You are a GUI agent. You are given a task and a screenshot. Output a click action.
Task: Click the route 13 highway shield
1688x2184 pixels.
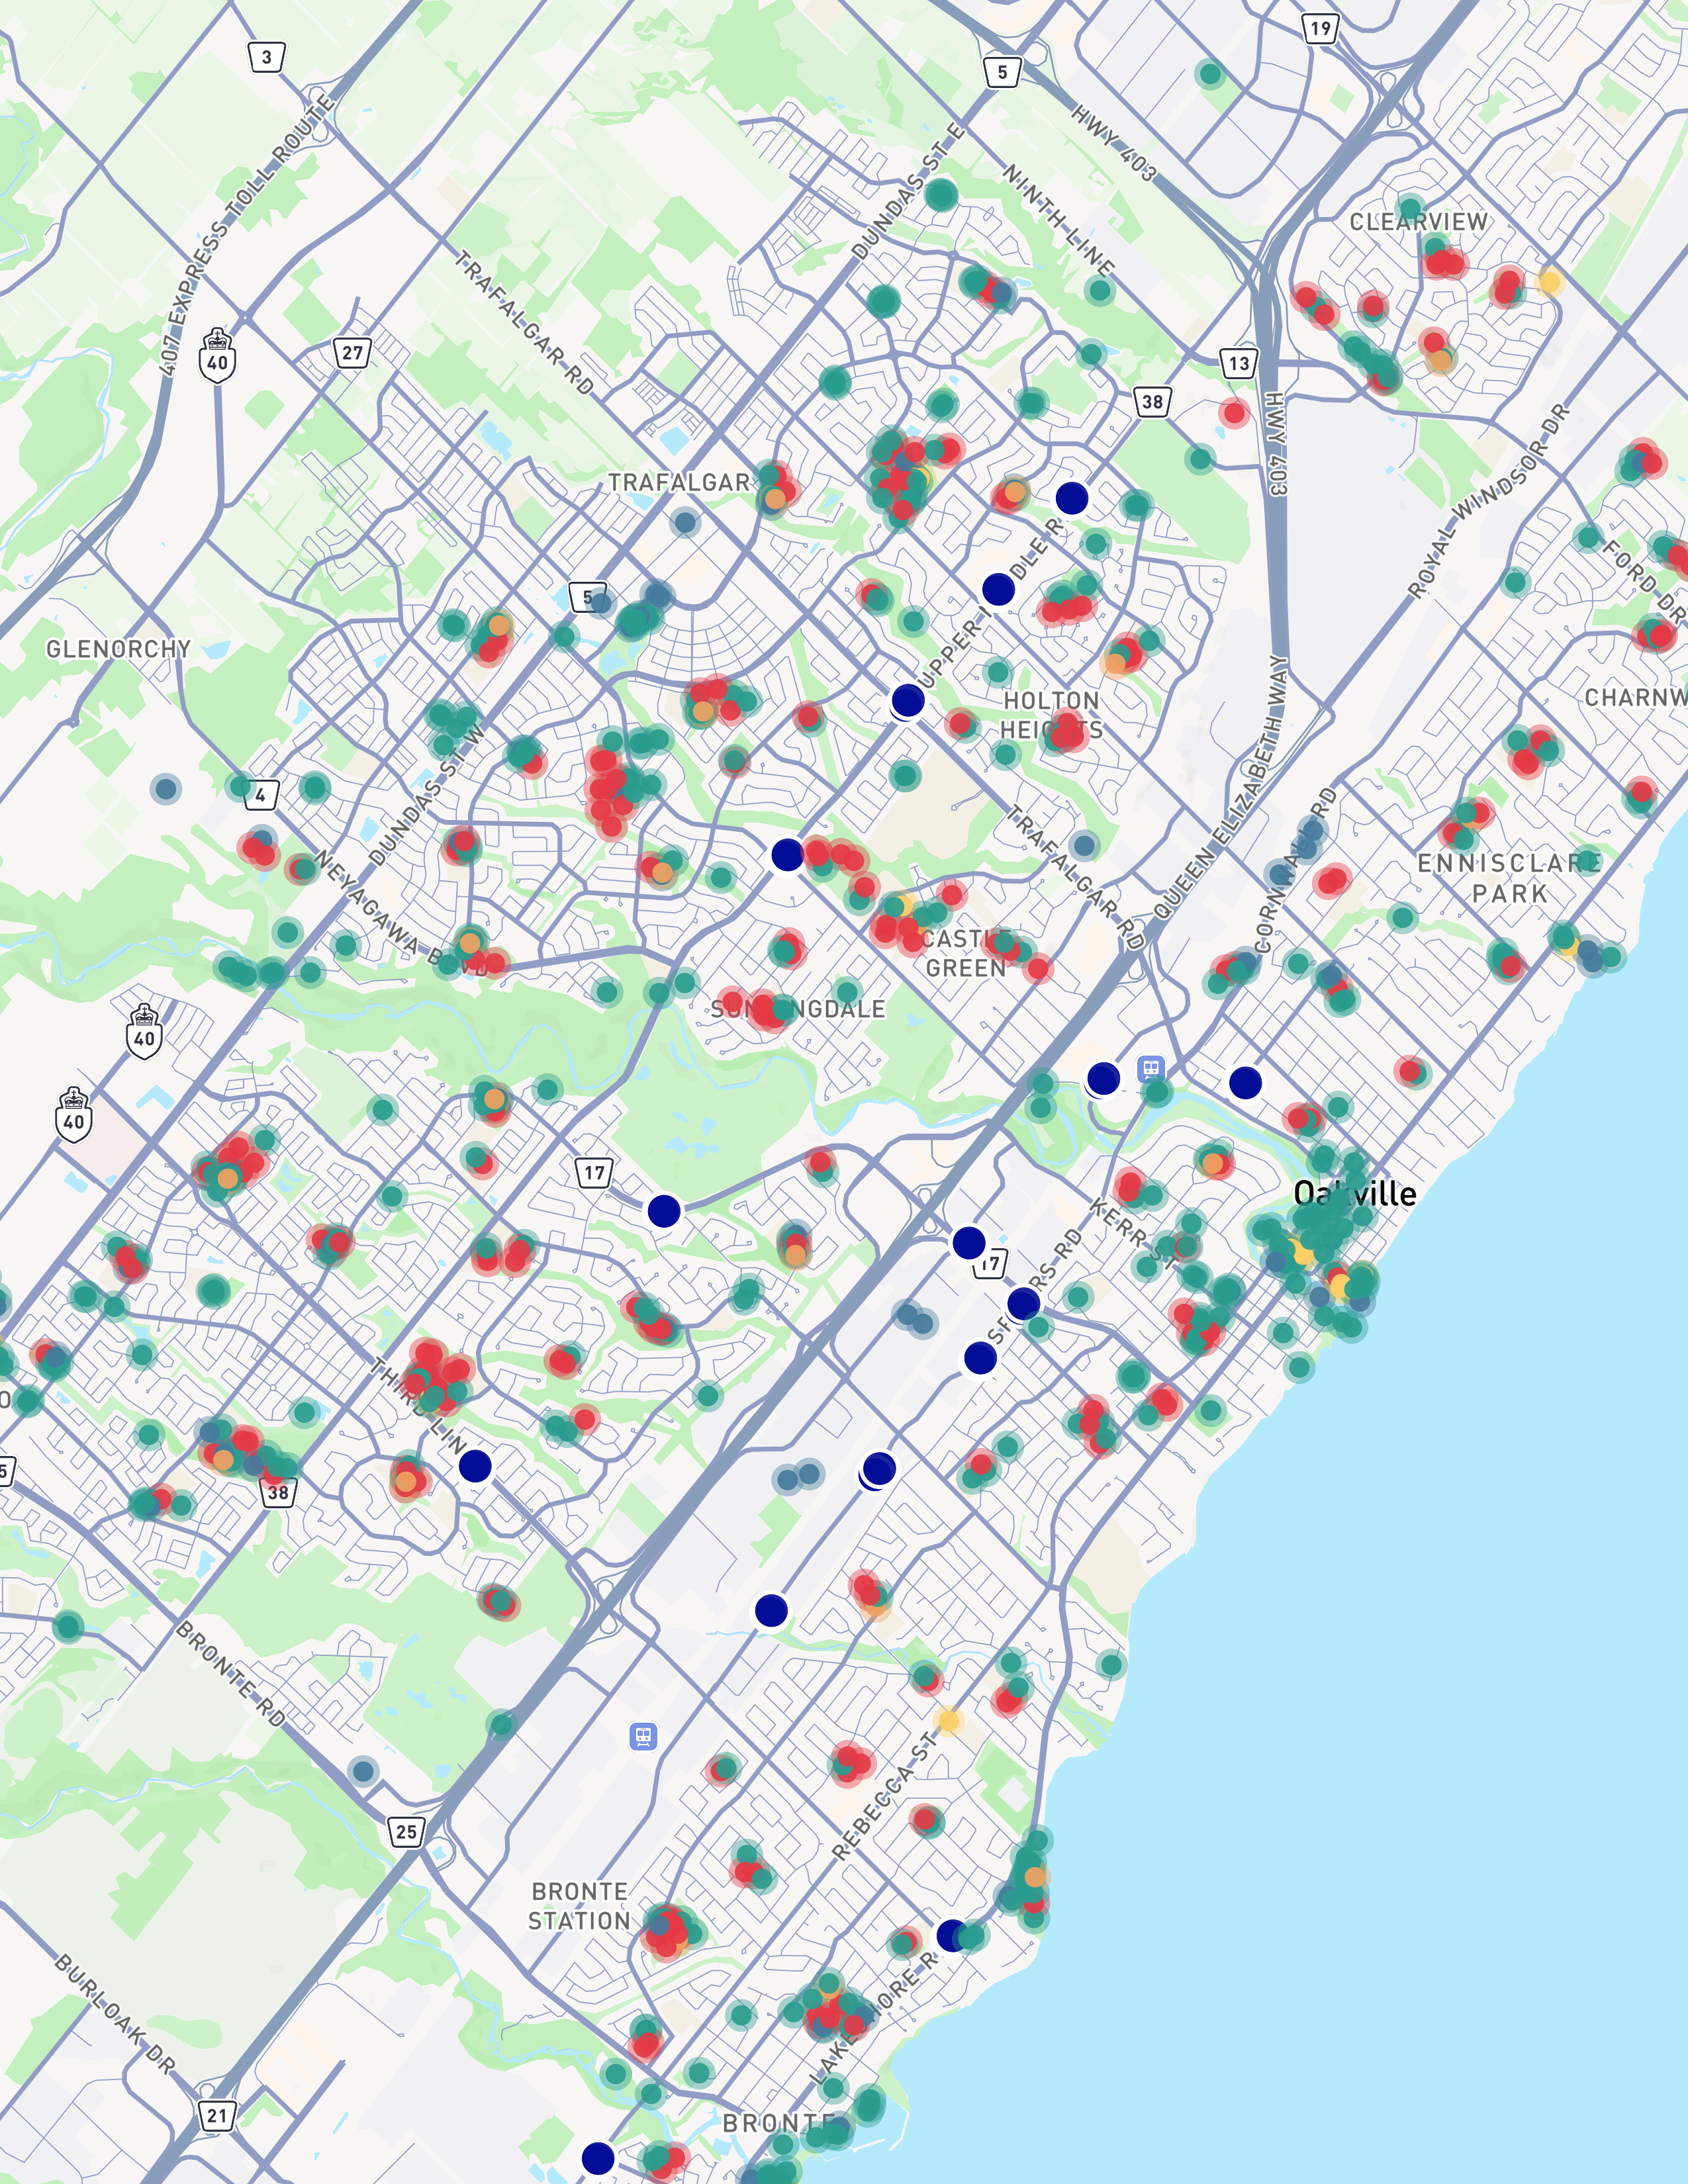pyautogui.click(x=1239, y=363)
